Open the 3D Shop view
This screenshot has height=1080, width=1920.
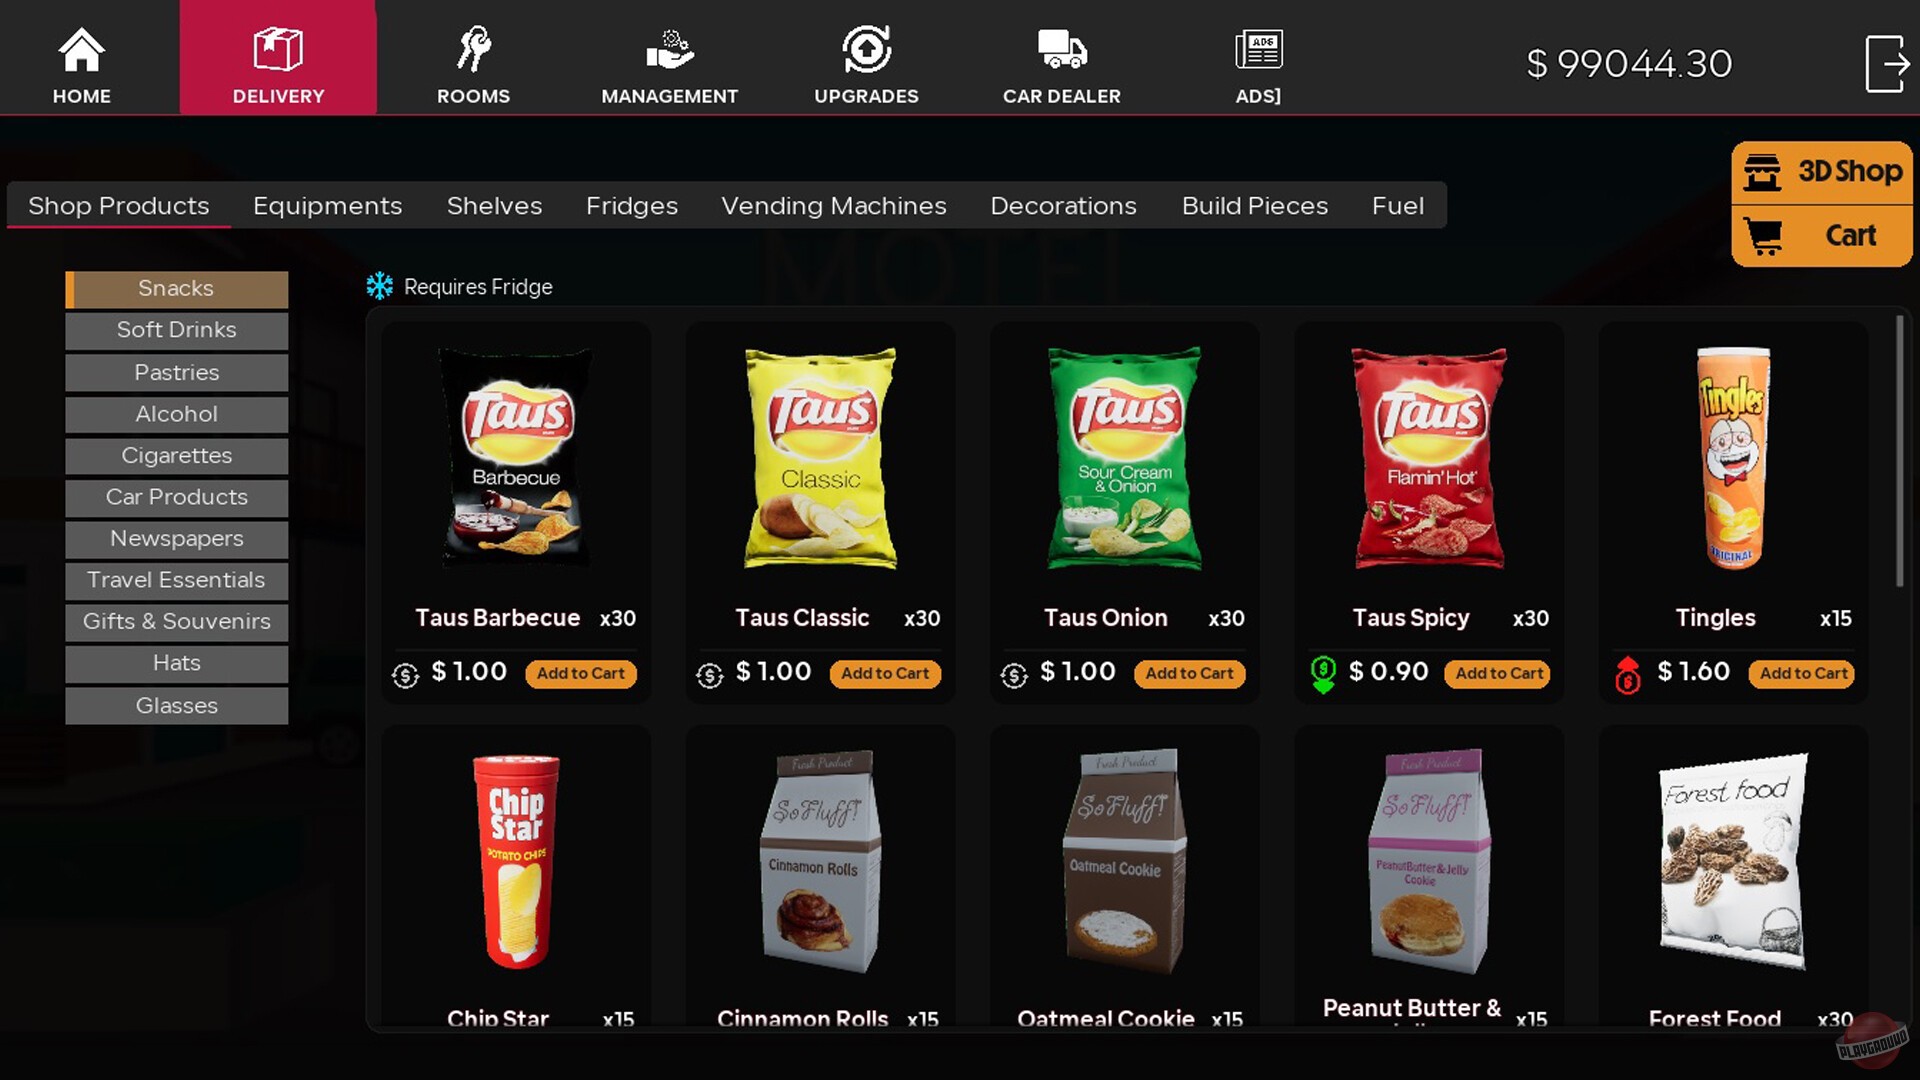coord(1822,172)
